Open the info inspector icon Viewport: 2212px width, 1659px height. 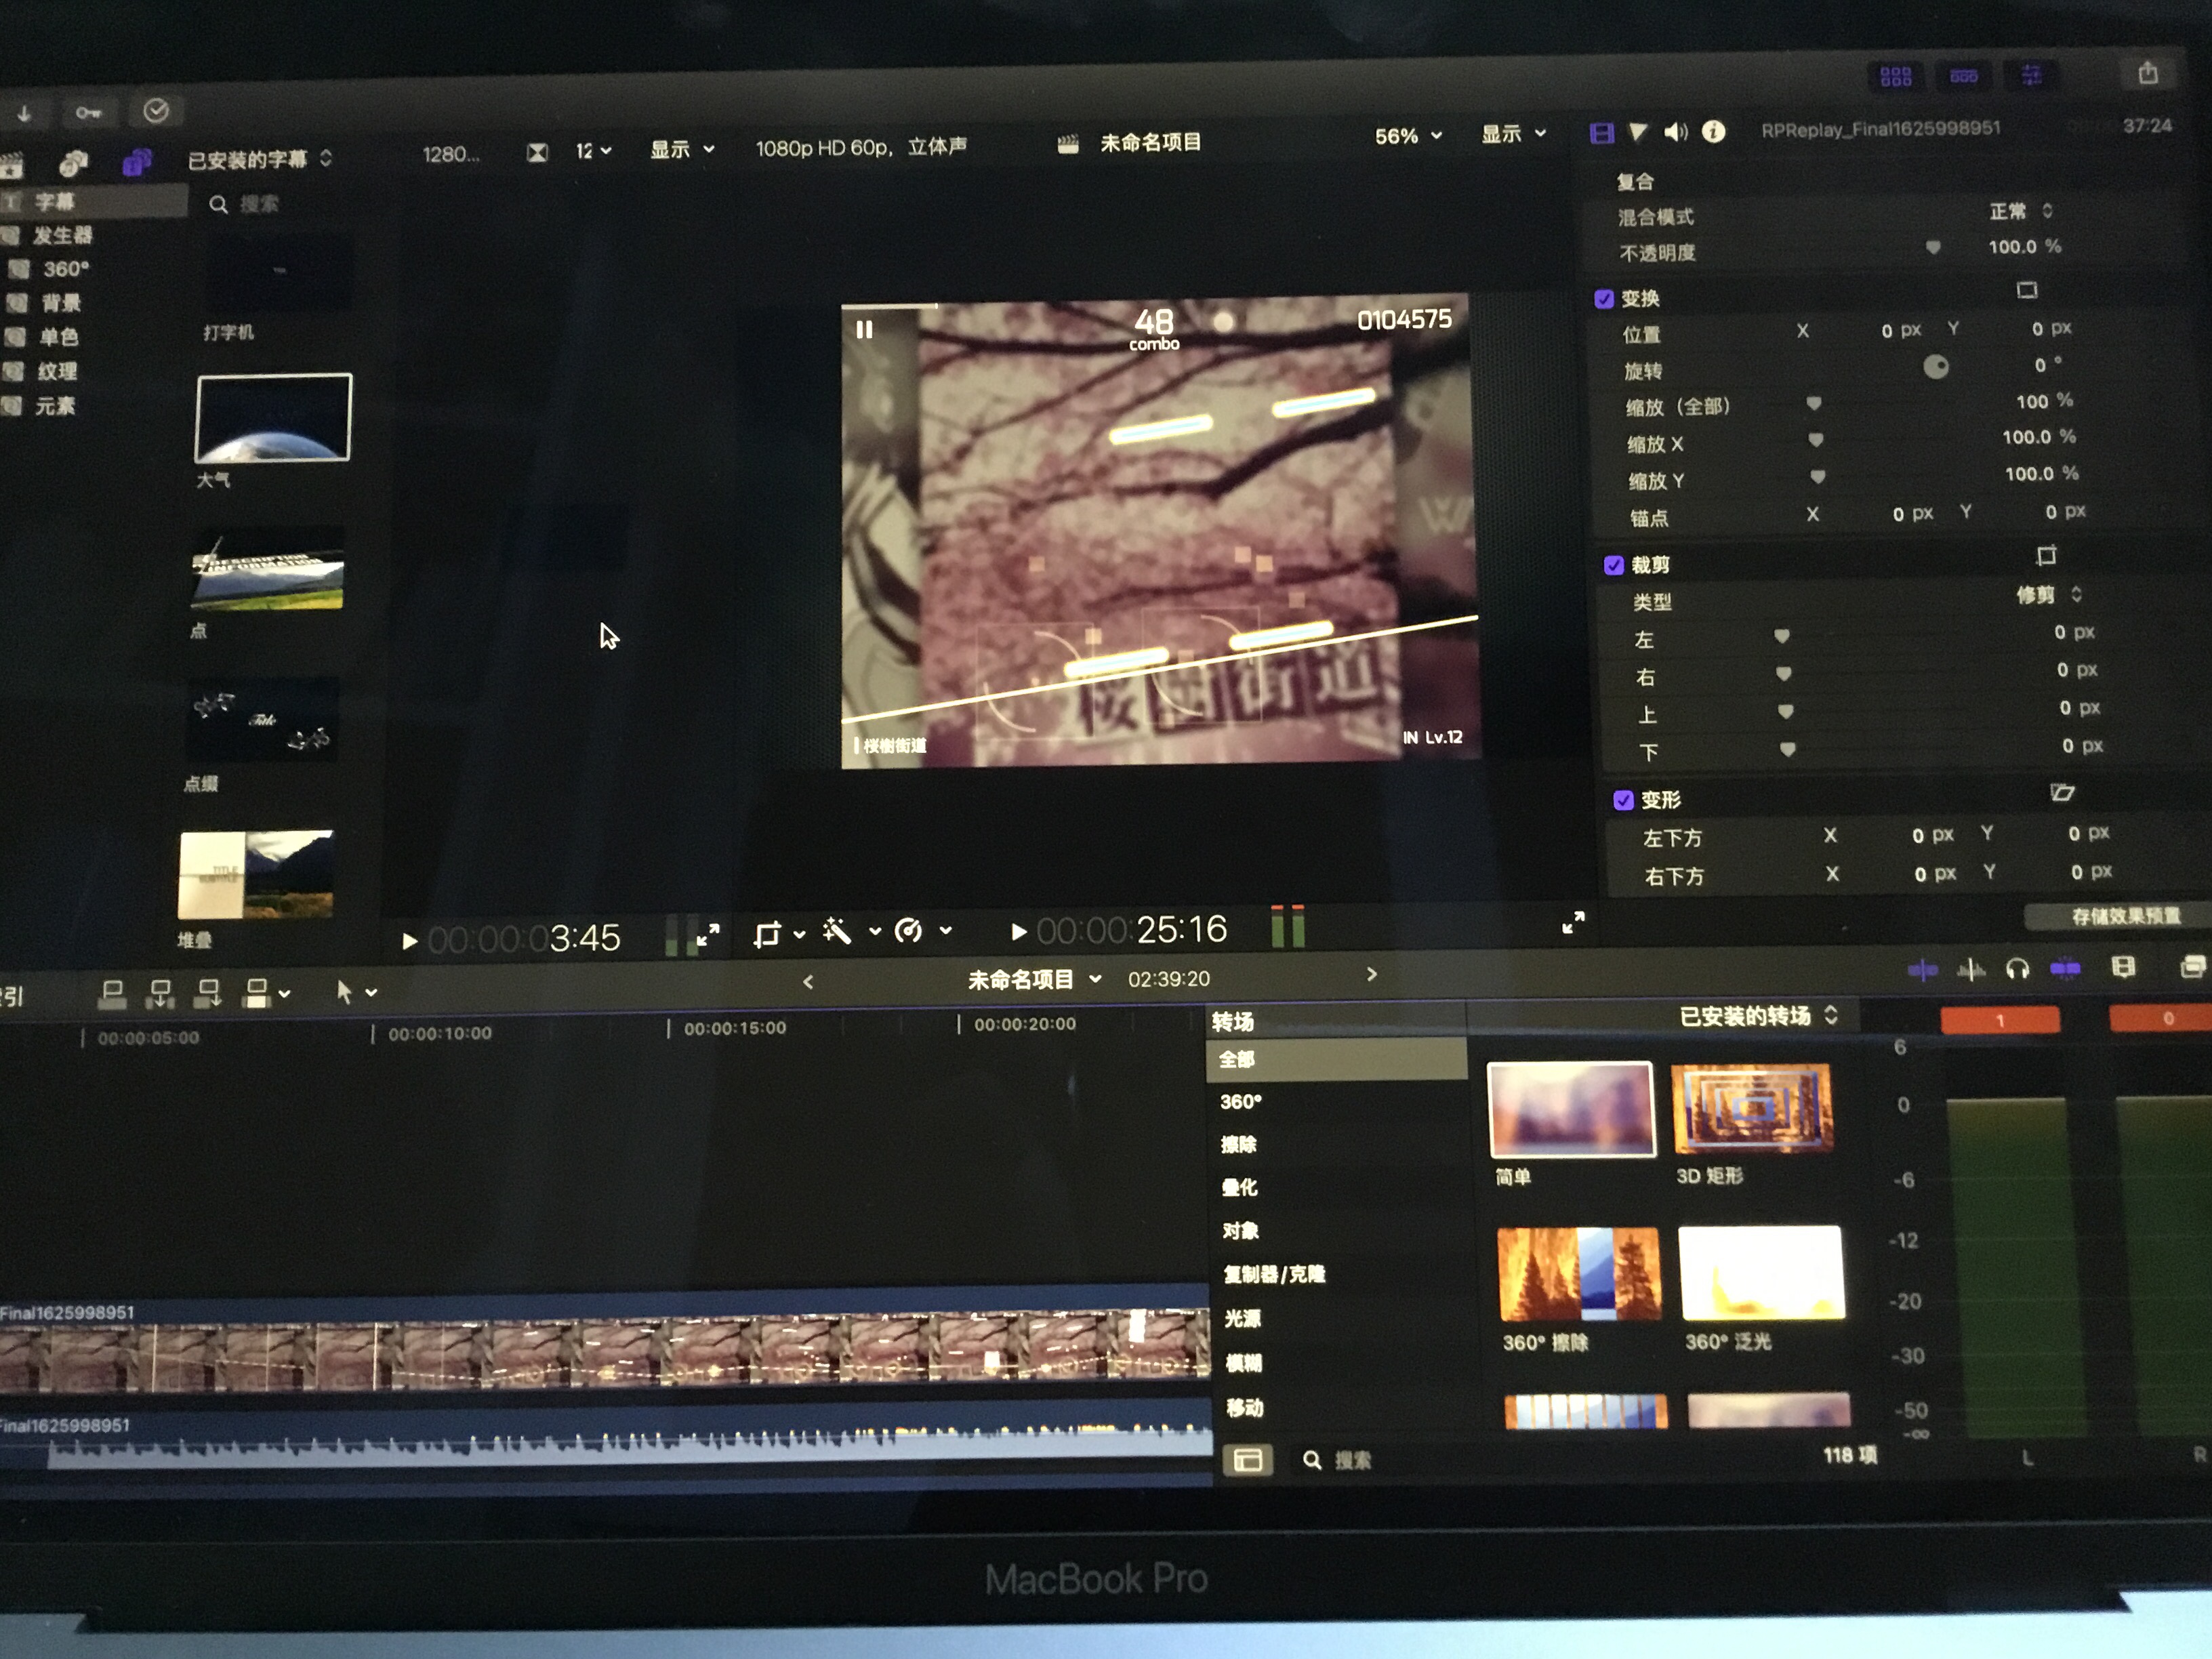coord(1713,131)
